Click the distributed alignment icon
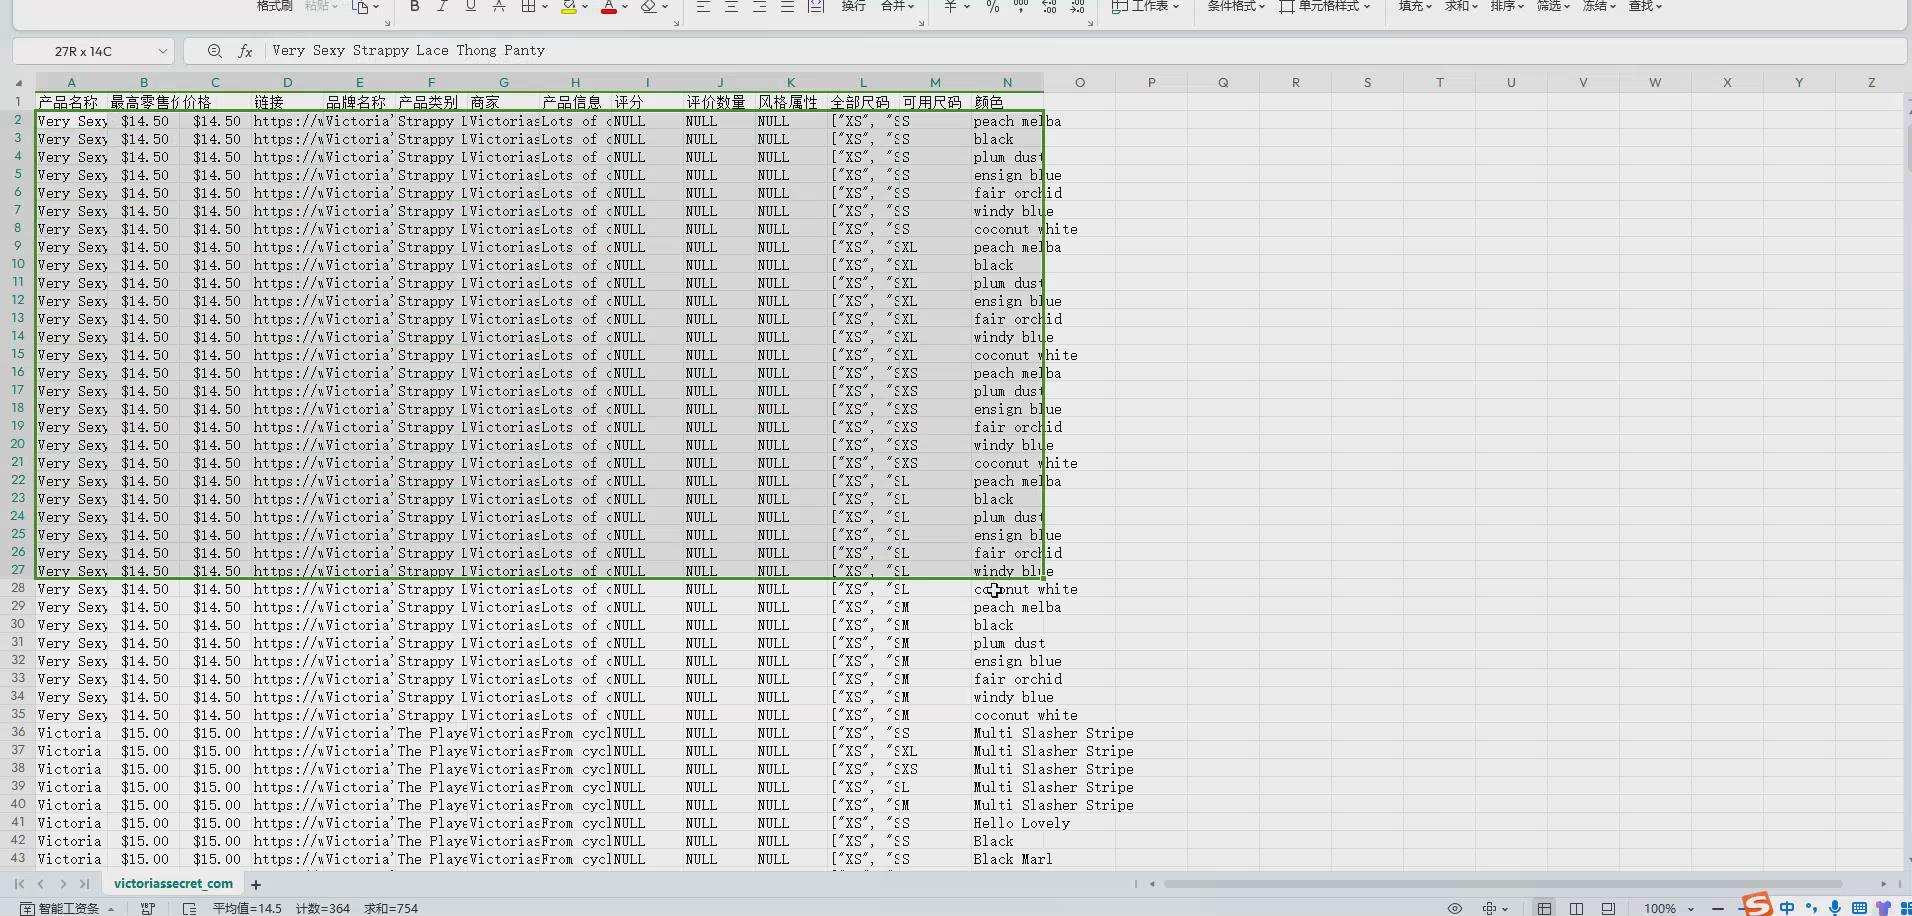1912x916 pixels. pyautogui.click(x=816, y=6)
